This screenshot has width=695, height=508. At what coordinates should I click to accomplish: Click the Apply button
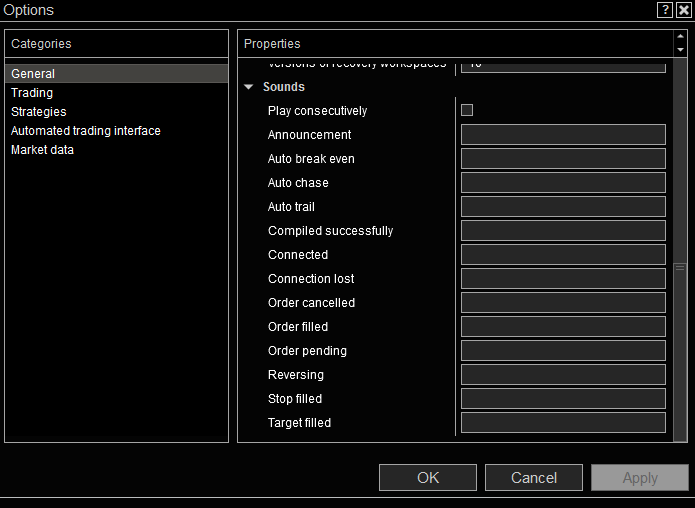[640, 477]
